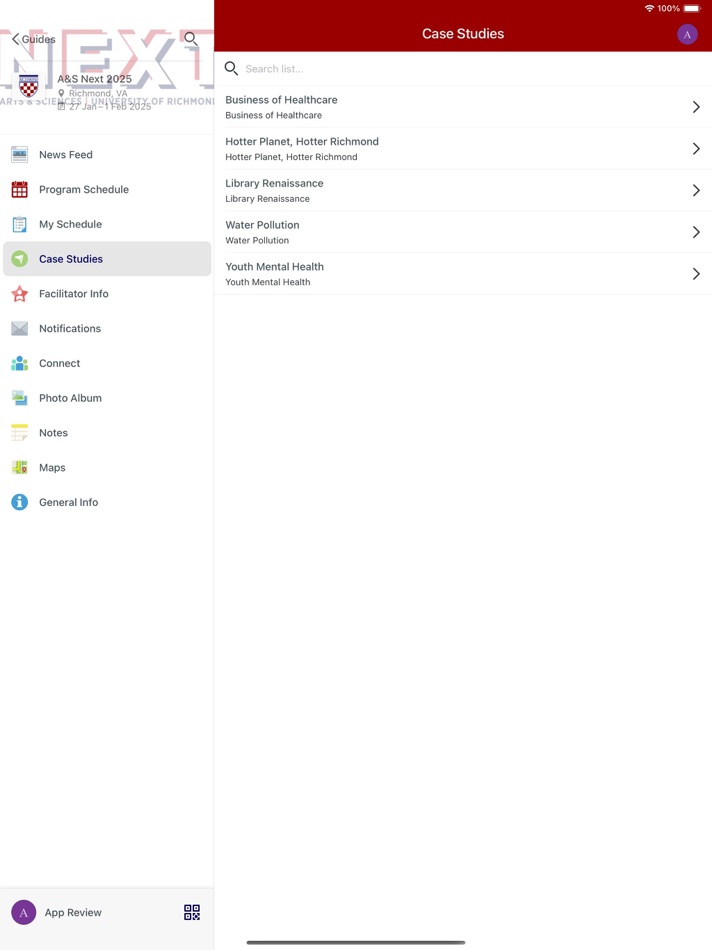Image resolution: width=712 pixels, height=950 pixels.
Task: Click the Connect people icon
Action: click(19, 363)
